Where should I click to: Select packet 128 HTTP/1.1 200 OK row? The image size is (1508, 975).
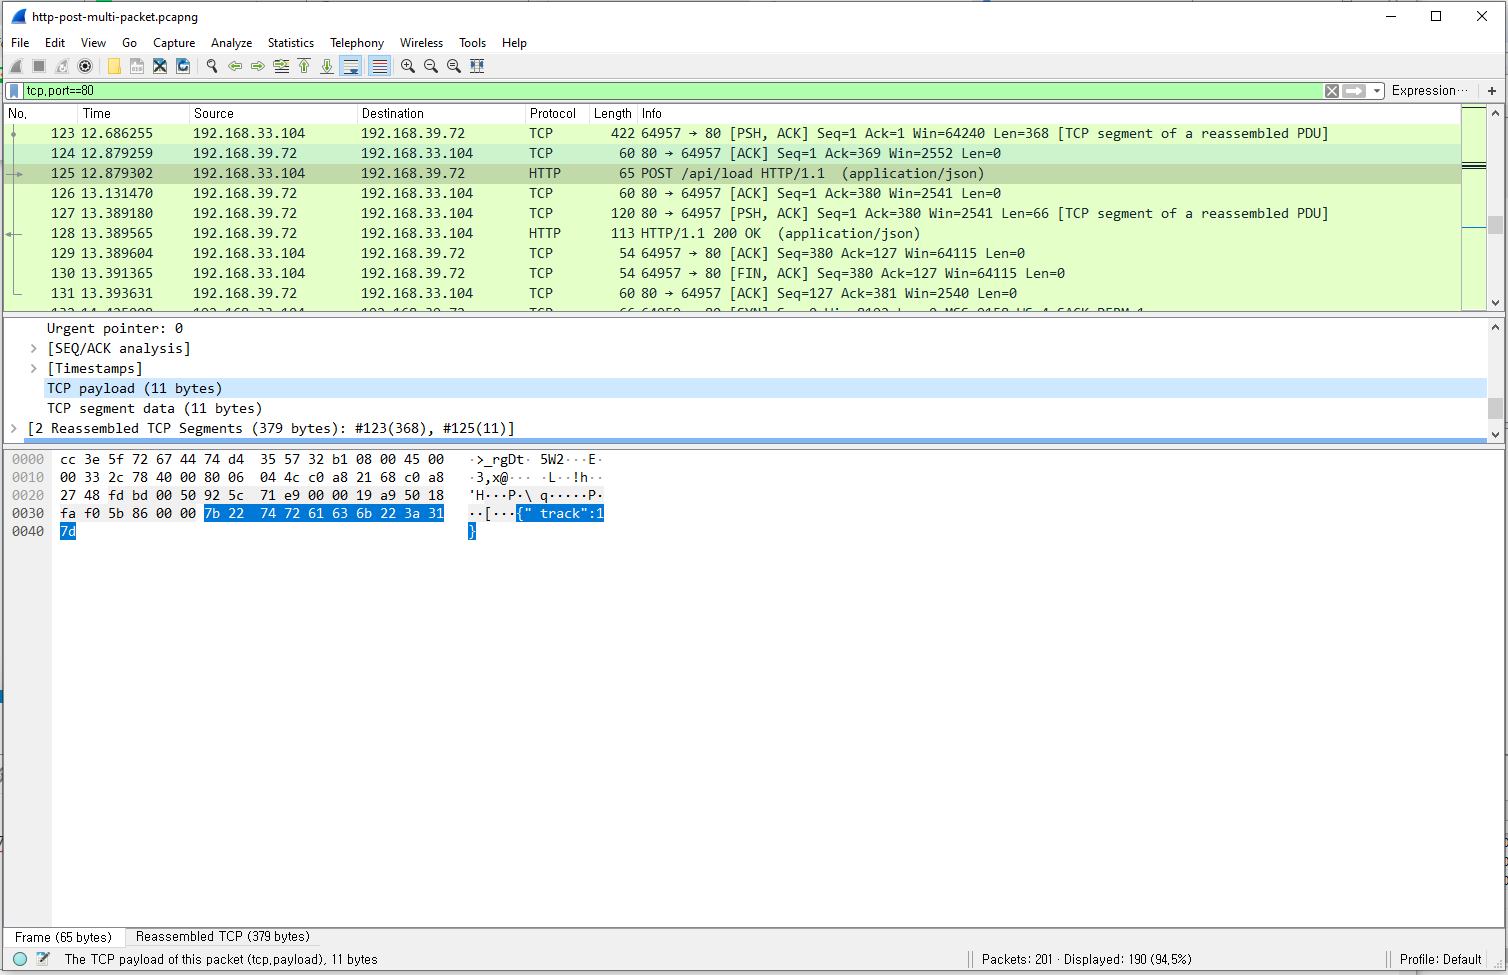click(732, 233)
